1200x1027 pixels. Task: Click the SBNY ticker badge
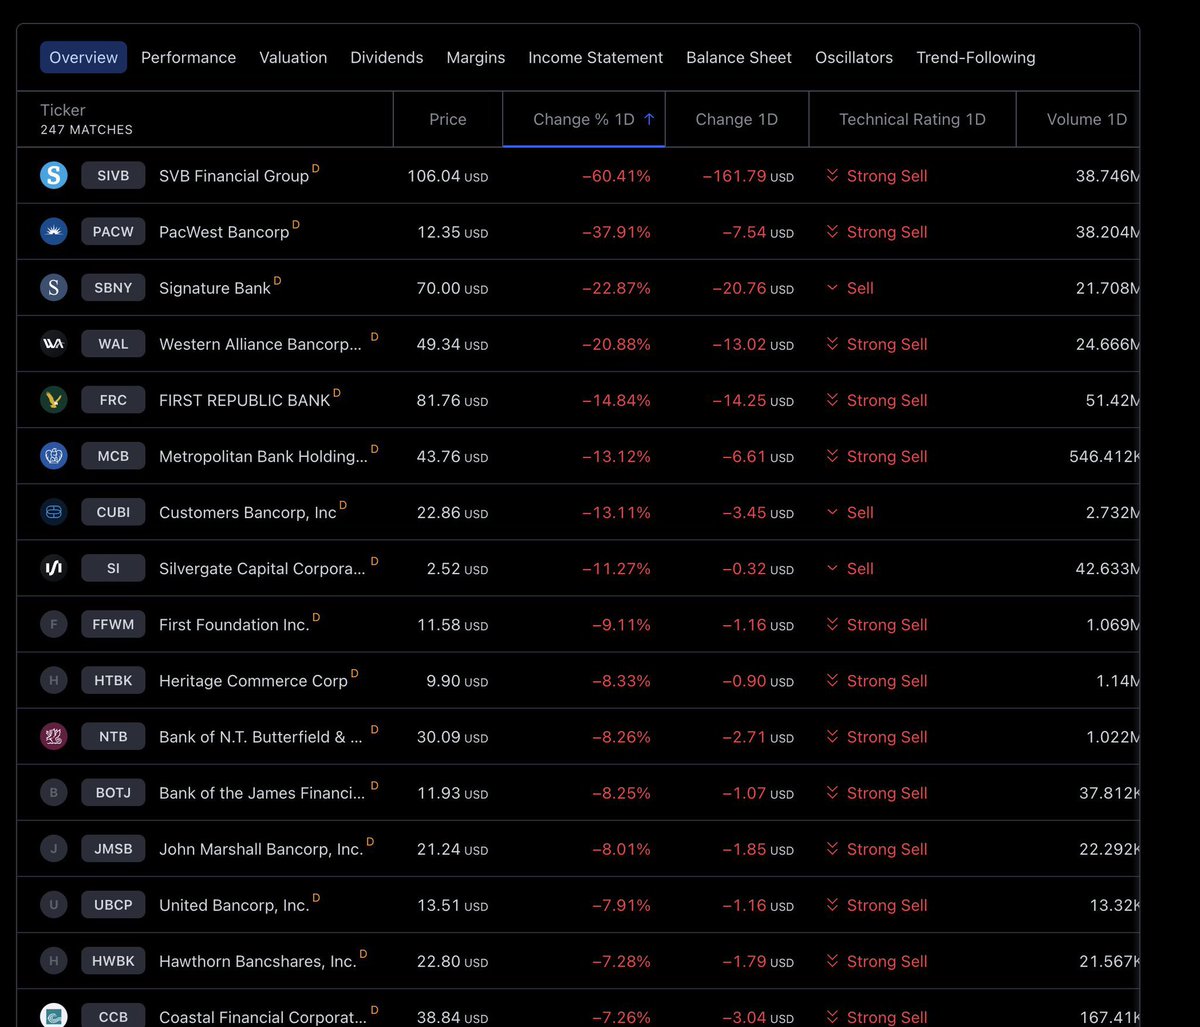(113, 288)
